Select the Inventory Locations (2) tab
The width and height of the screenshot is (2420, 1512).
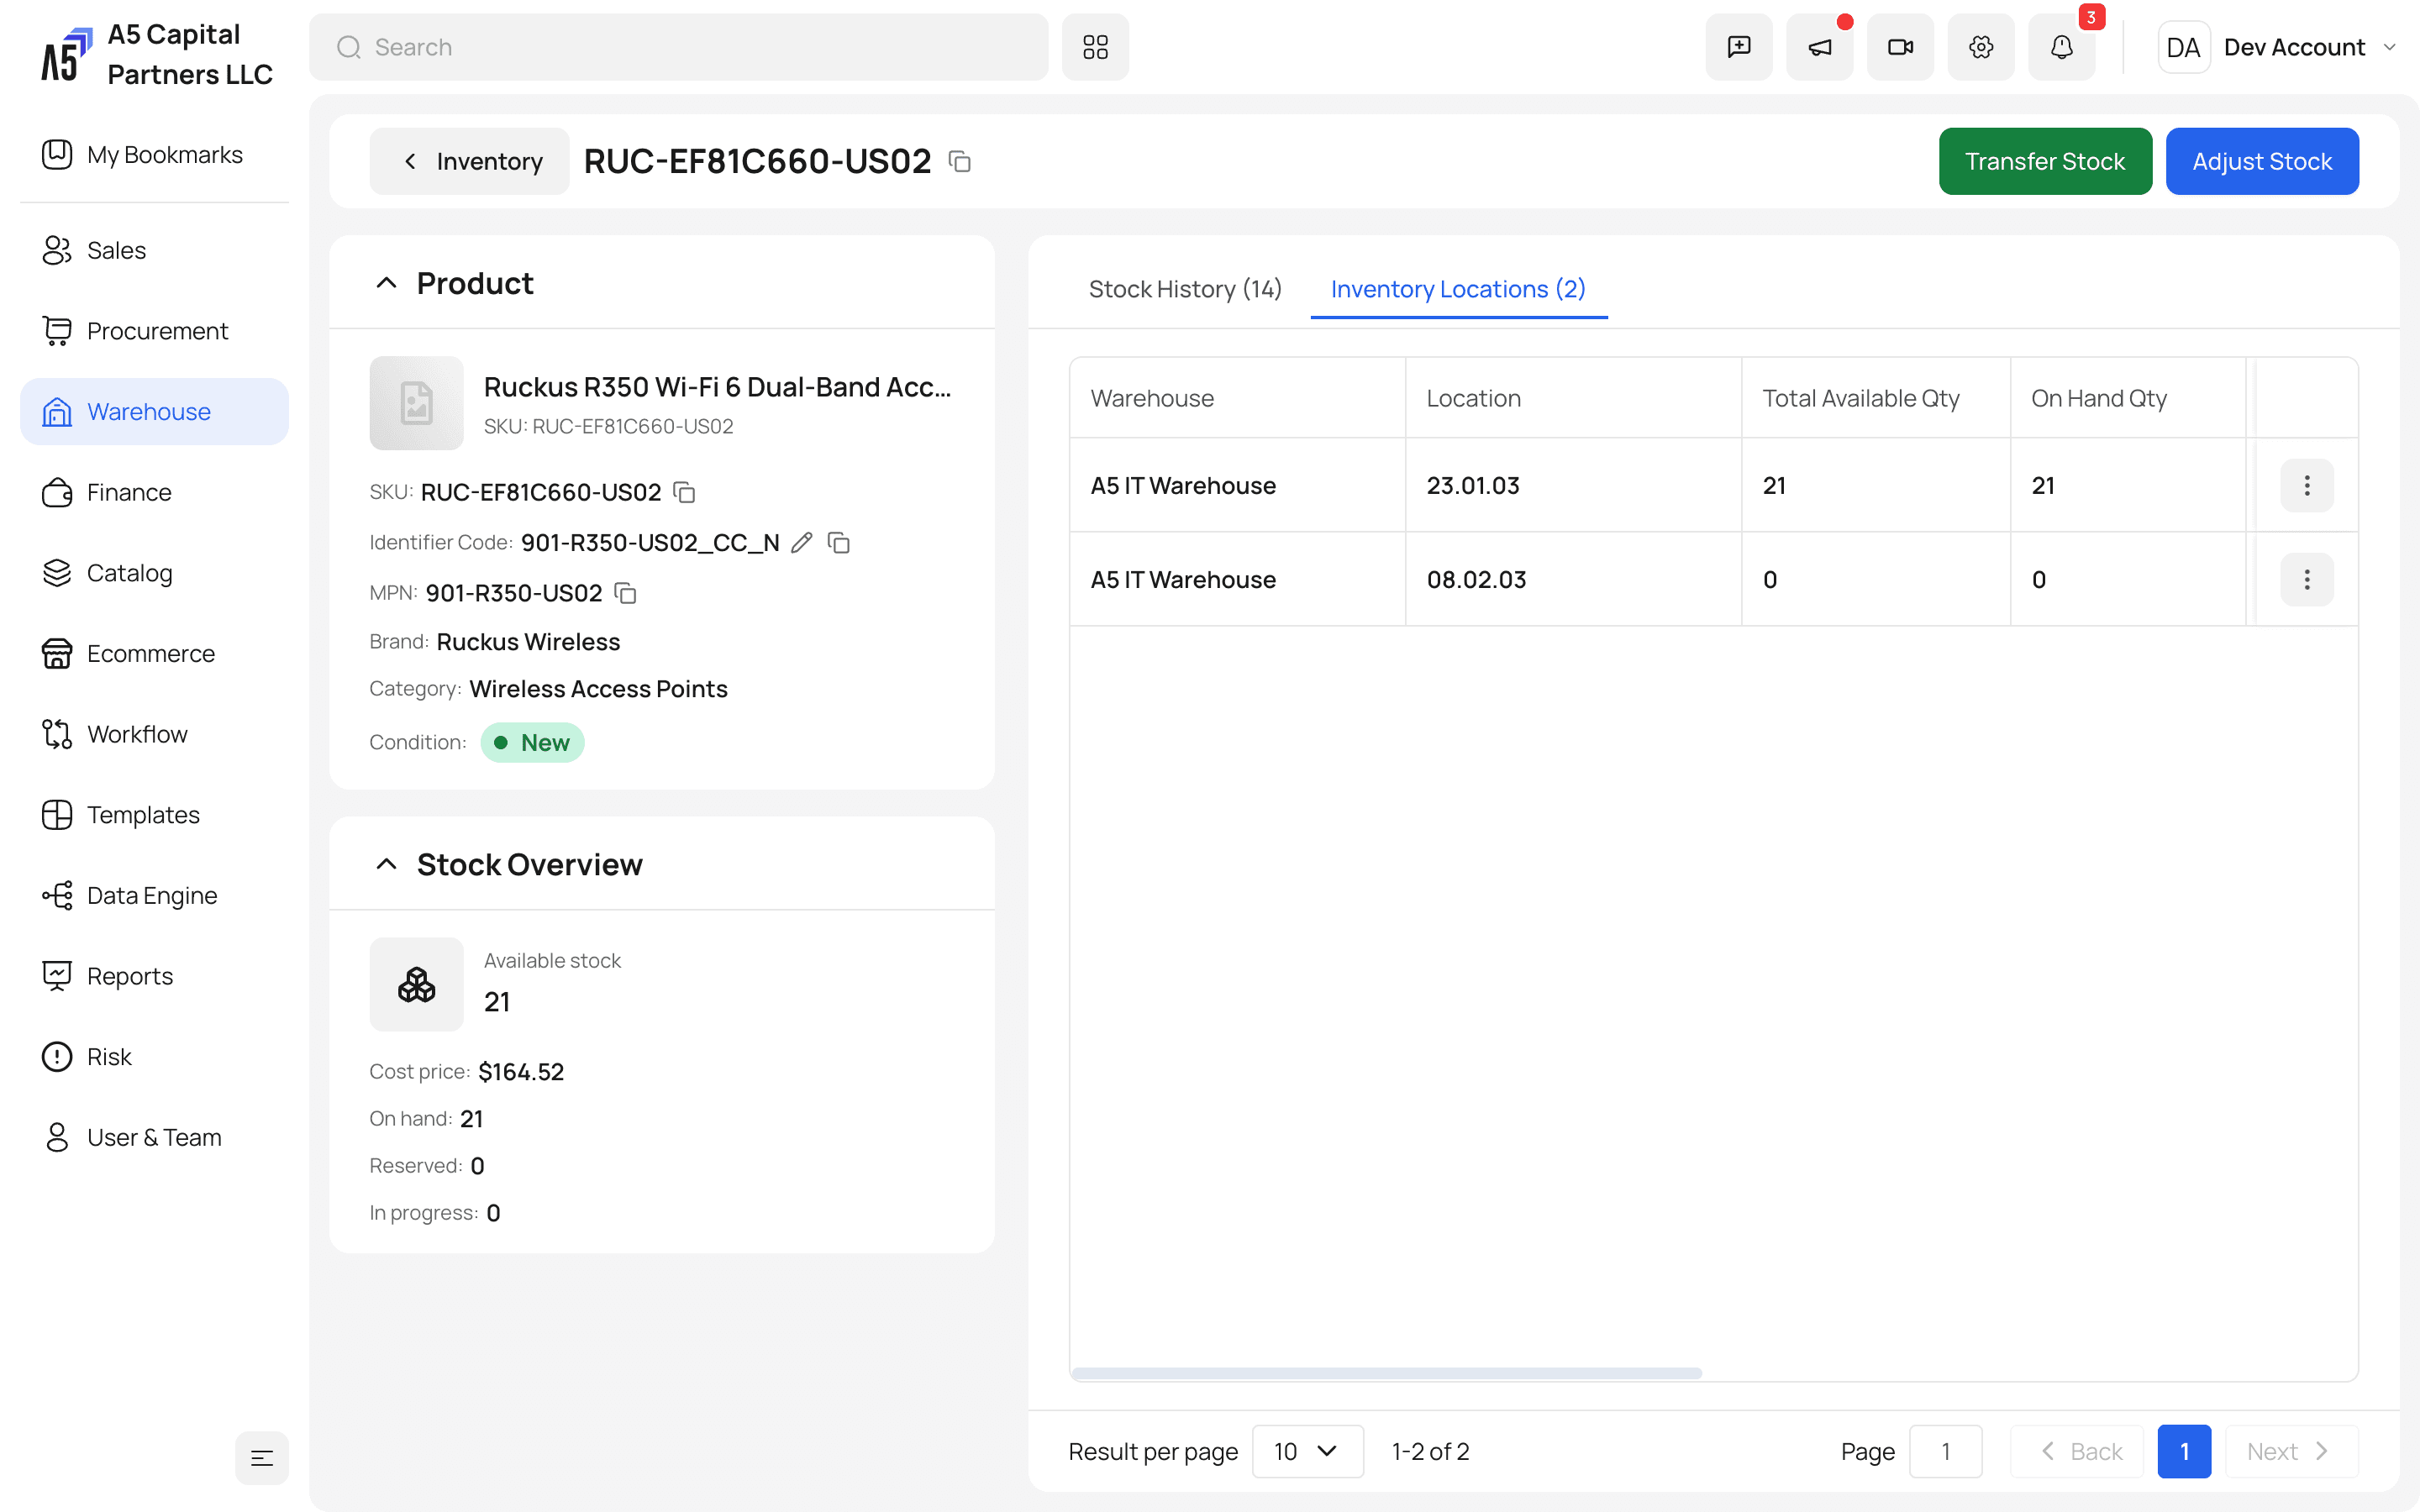coord(1458,289)
